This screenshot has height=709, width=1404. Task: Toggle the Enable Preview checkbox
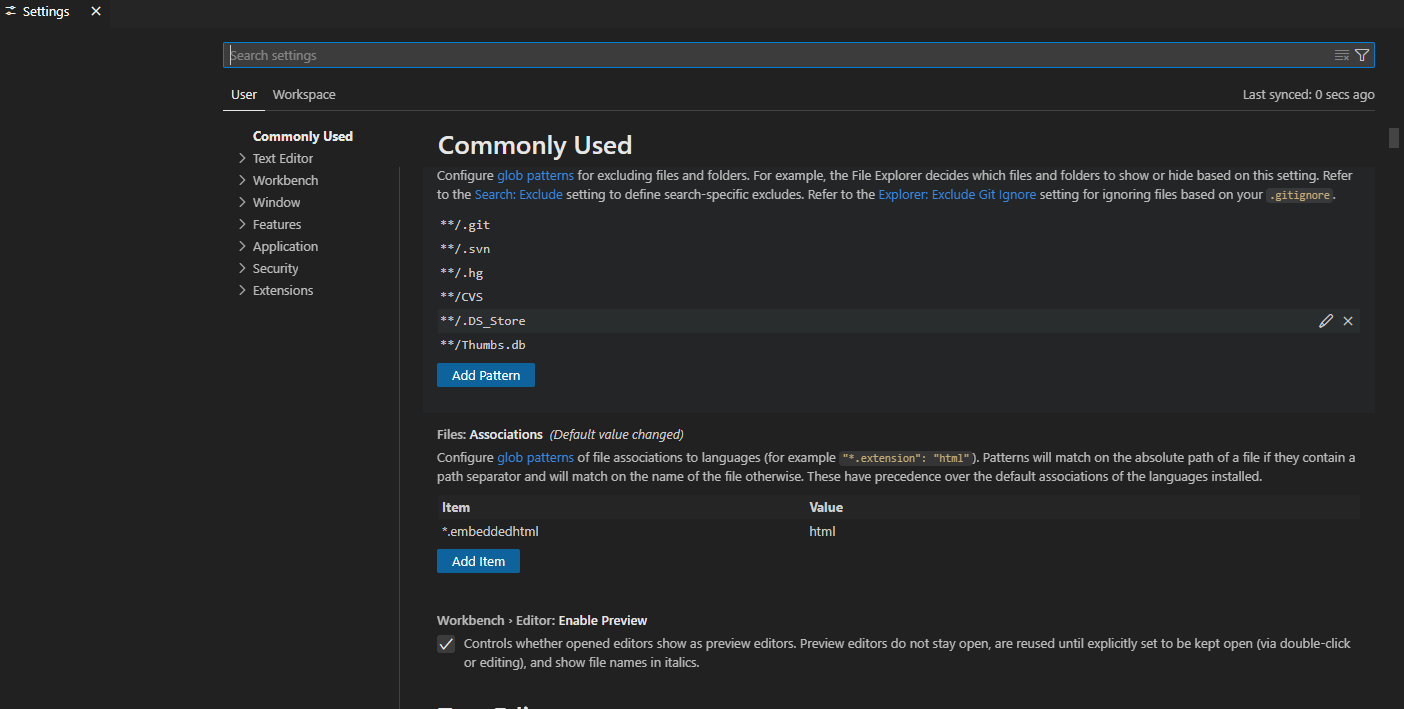click(x=446, y=644)
